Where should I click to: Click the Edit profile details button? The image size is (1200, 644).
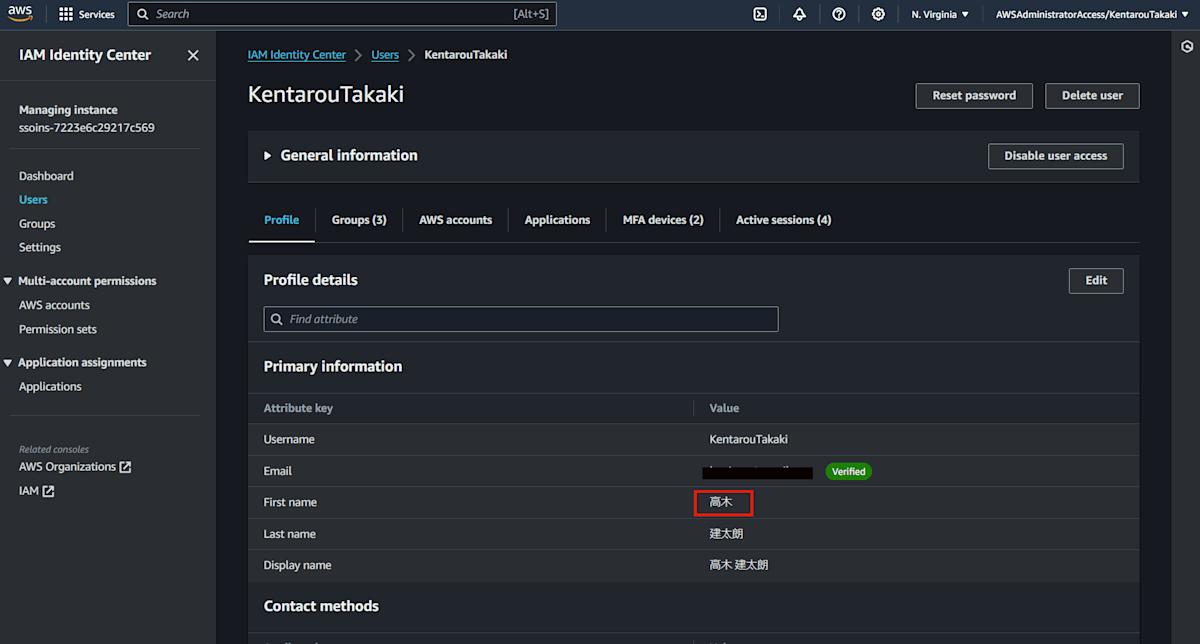coord(1096,281)
